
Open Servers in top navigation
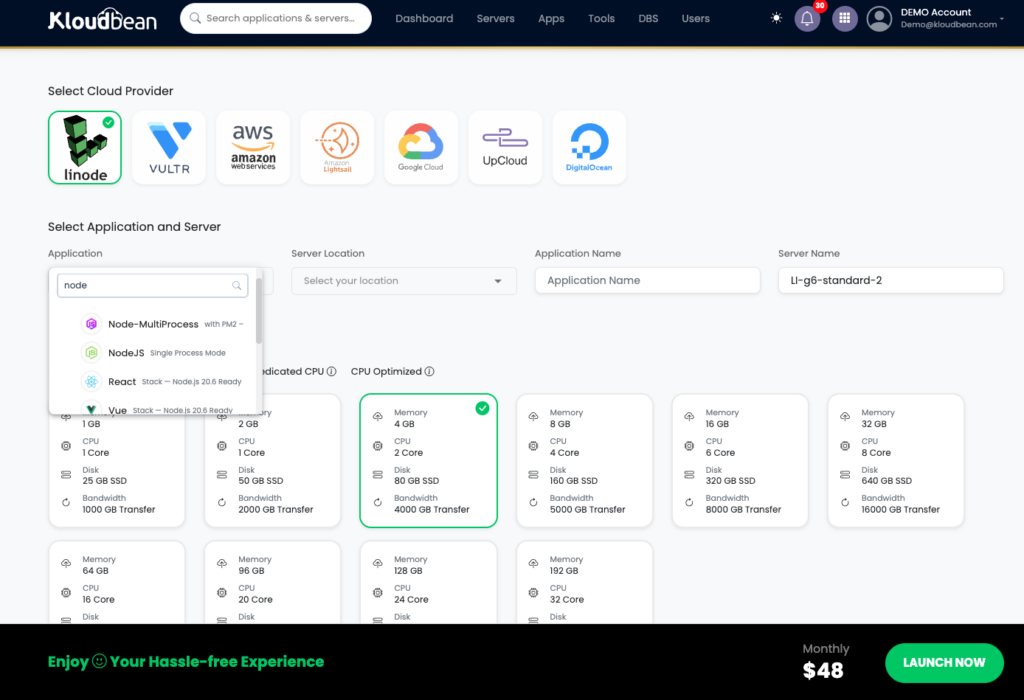tap(496, 18)
